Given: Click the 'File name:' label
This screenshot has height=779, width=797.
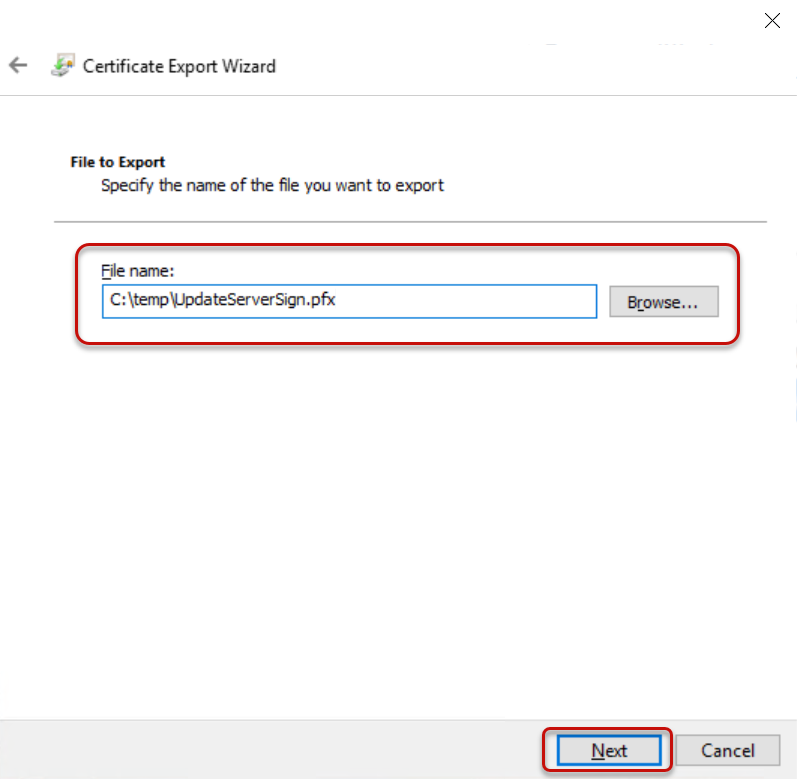Looking at the screenshot, I should click(137, 271).
